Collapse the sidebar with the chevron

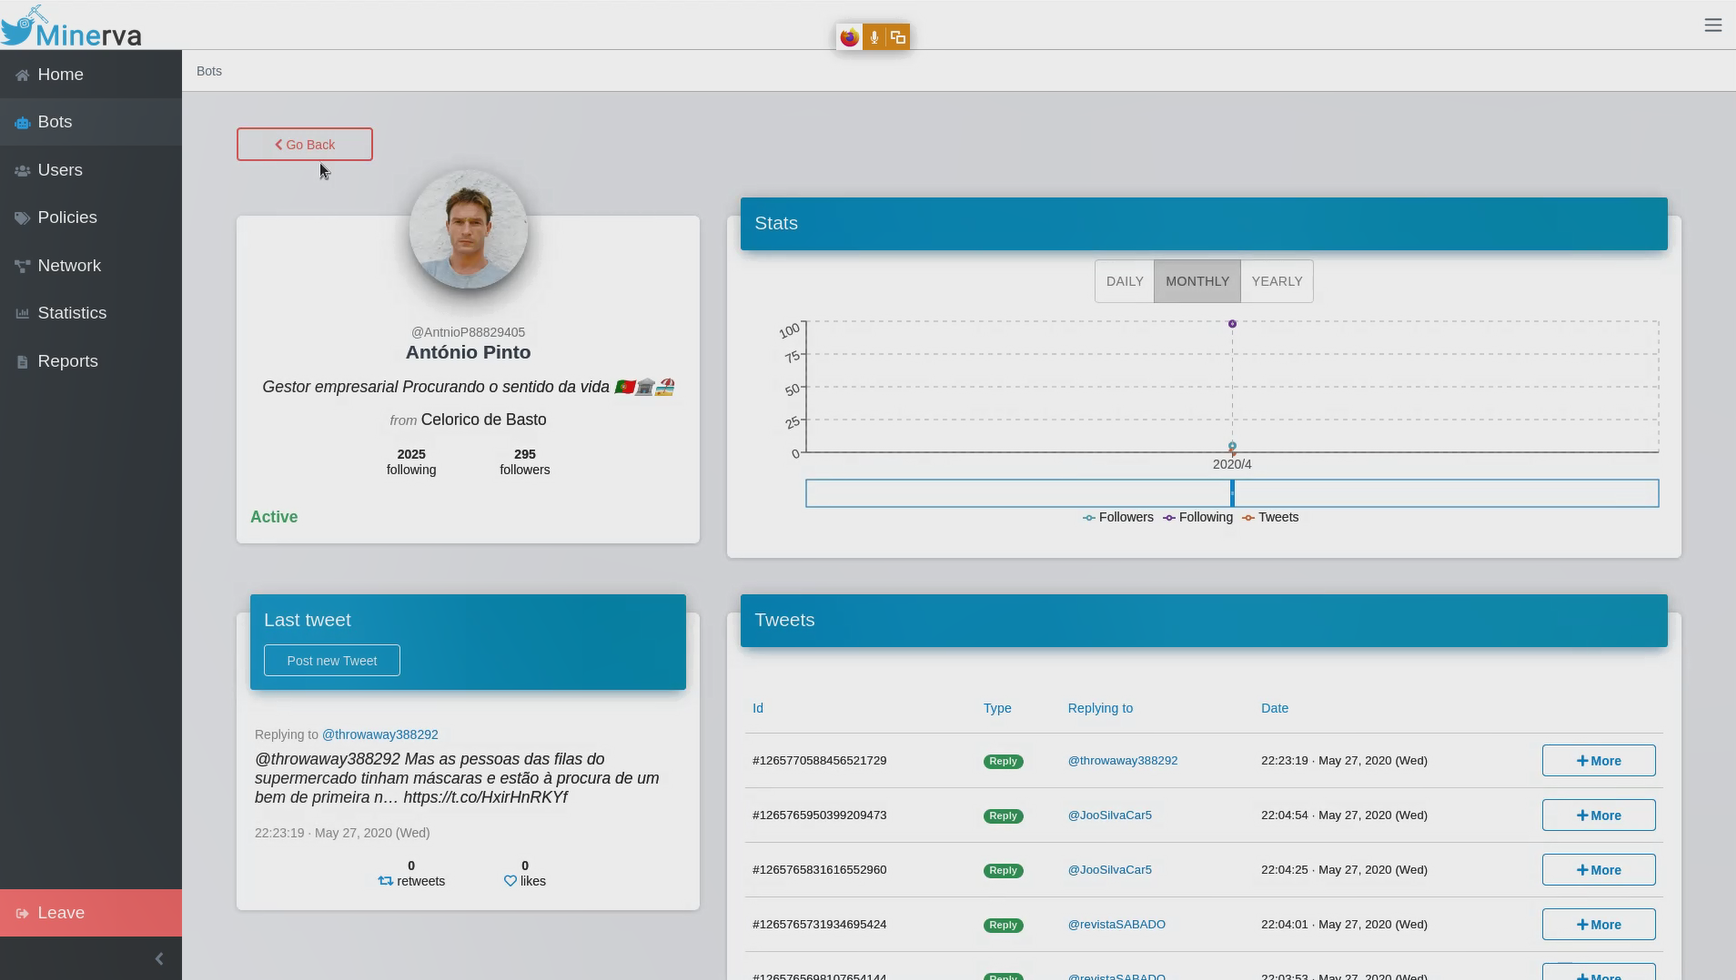coord(159,959)
